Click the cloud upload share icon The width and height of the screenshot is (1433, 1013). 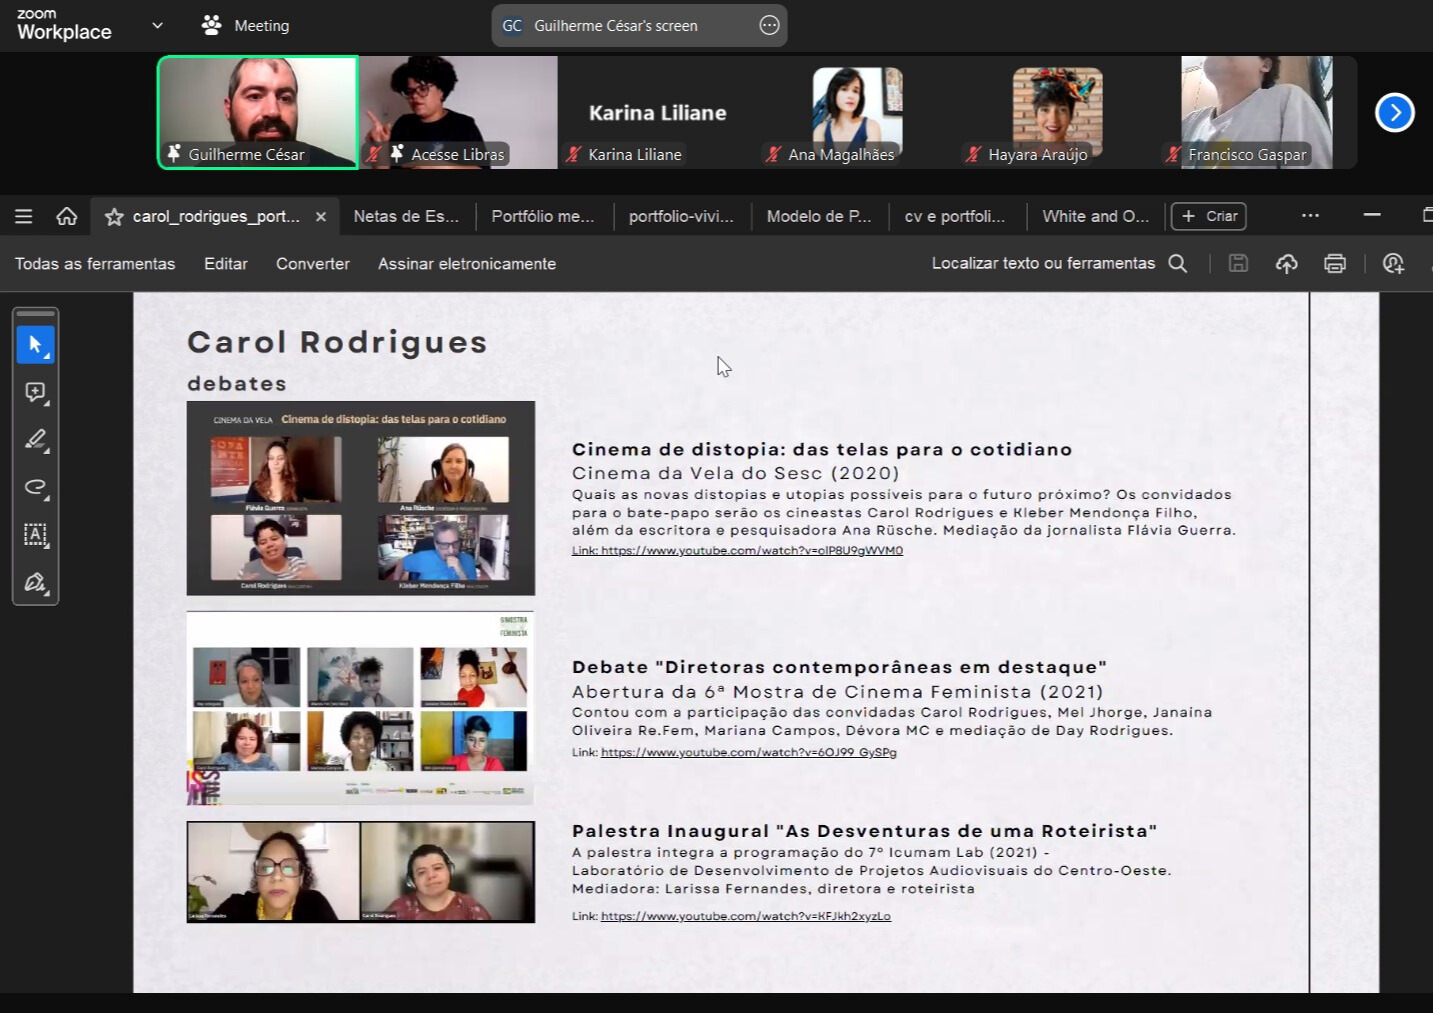(x=1286, y=264)
